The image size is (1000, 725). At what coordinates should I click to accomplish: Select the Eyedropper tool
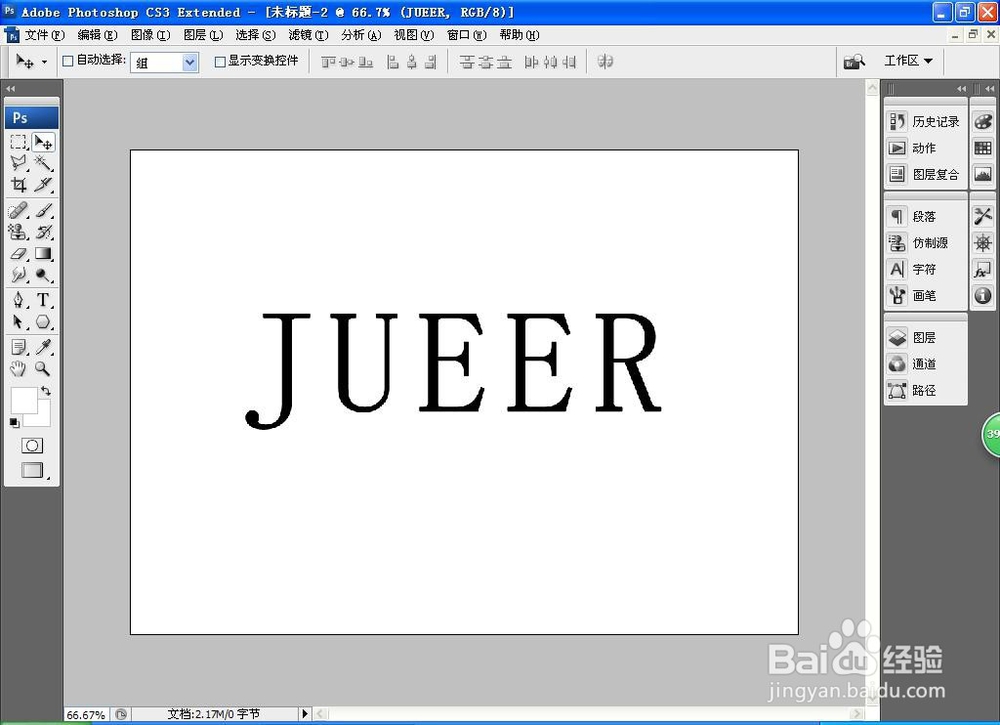click(43, 347)
